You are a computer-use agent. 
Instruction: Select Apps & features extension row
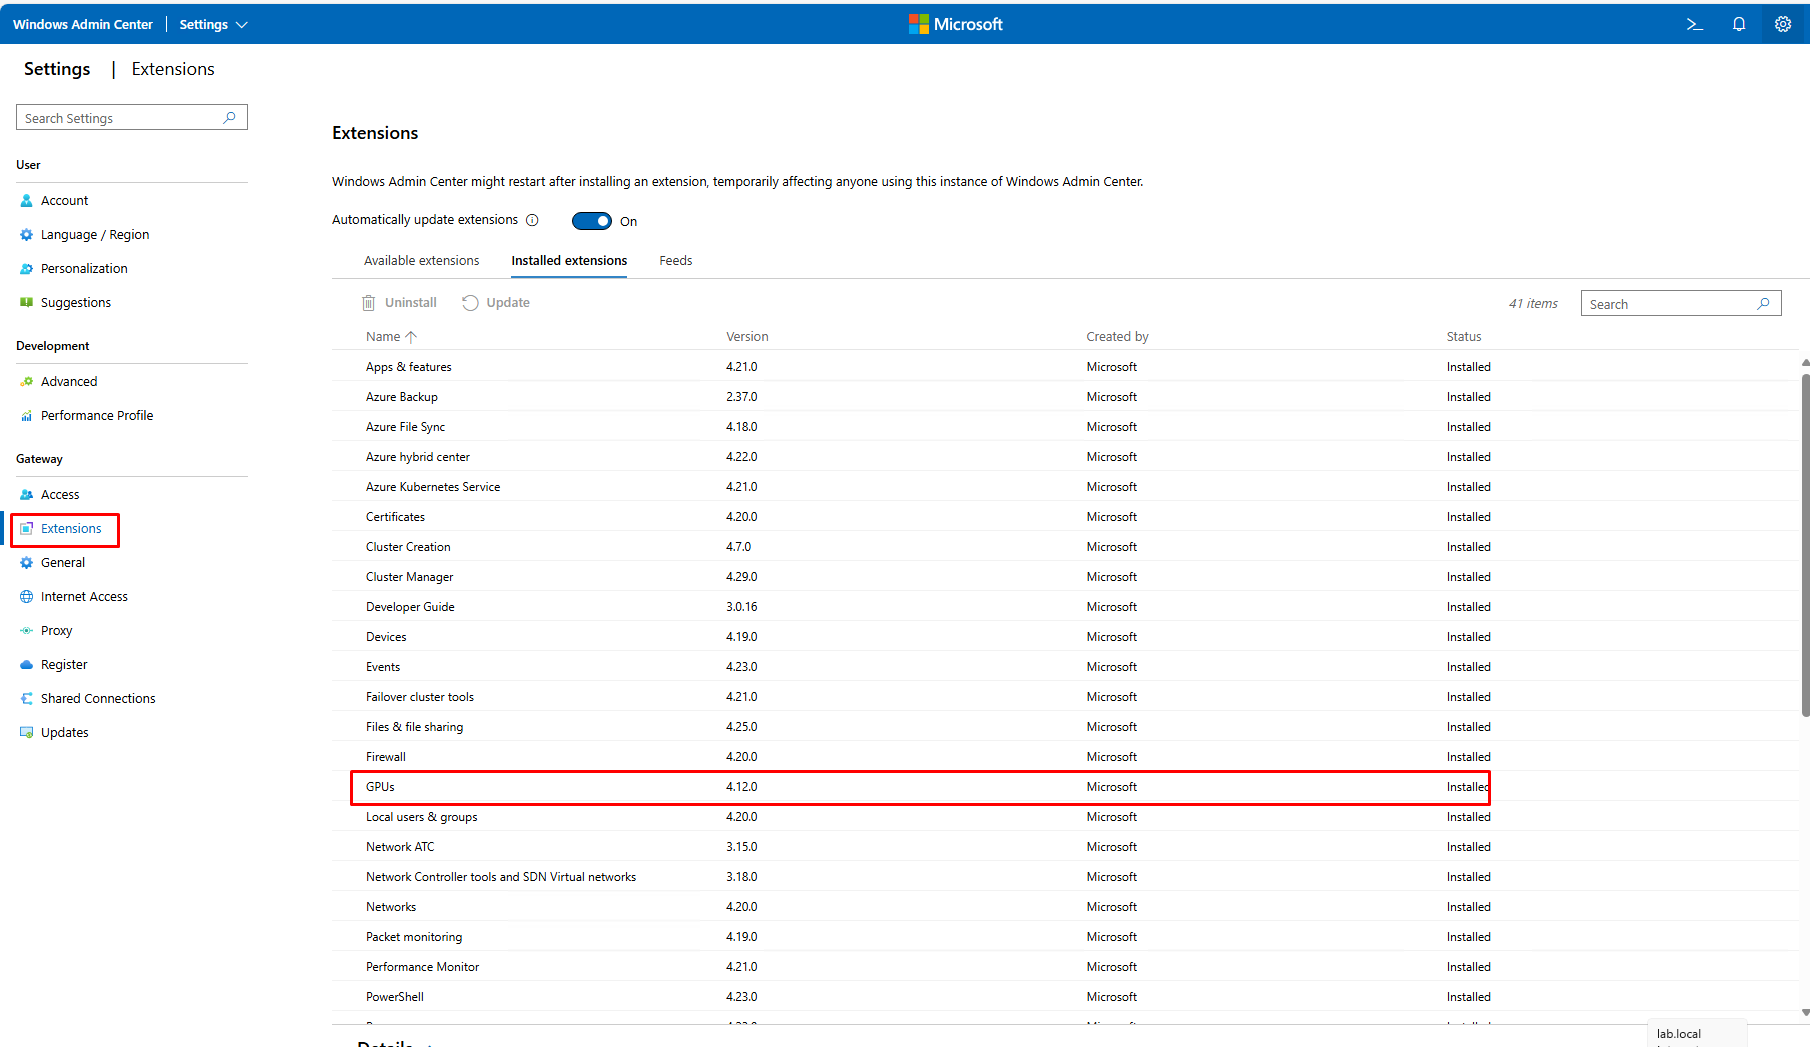[1065, 367]
